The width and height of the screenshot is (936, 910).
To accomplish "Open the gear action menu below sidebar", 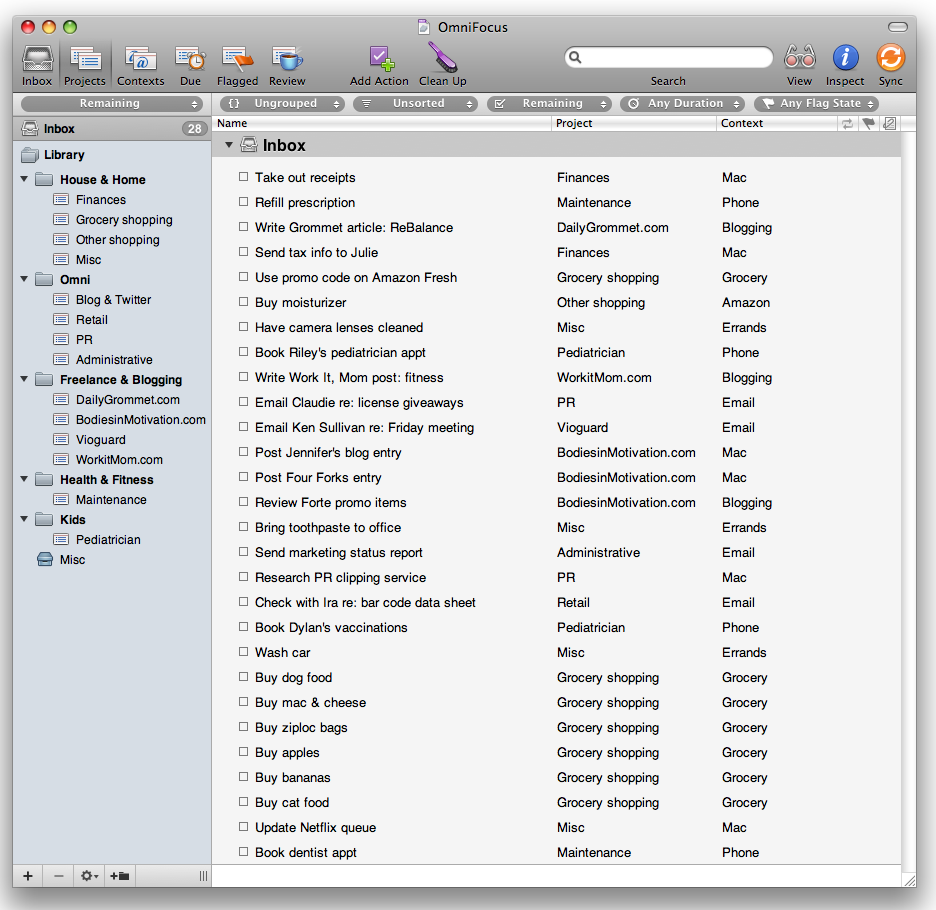I will (90, 875).
